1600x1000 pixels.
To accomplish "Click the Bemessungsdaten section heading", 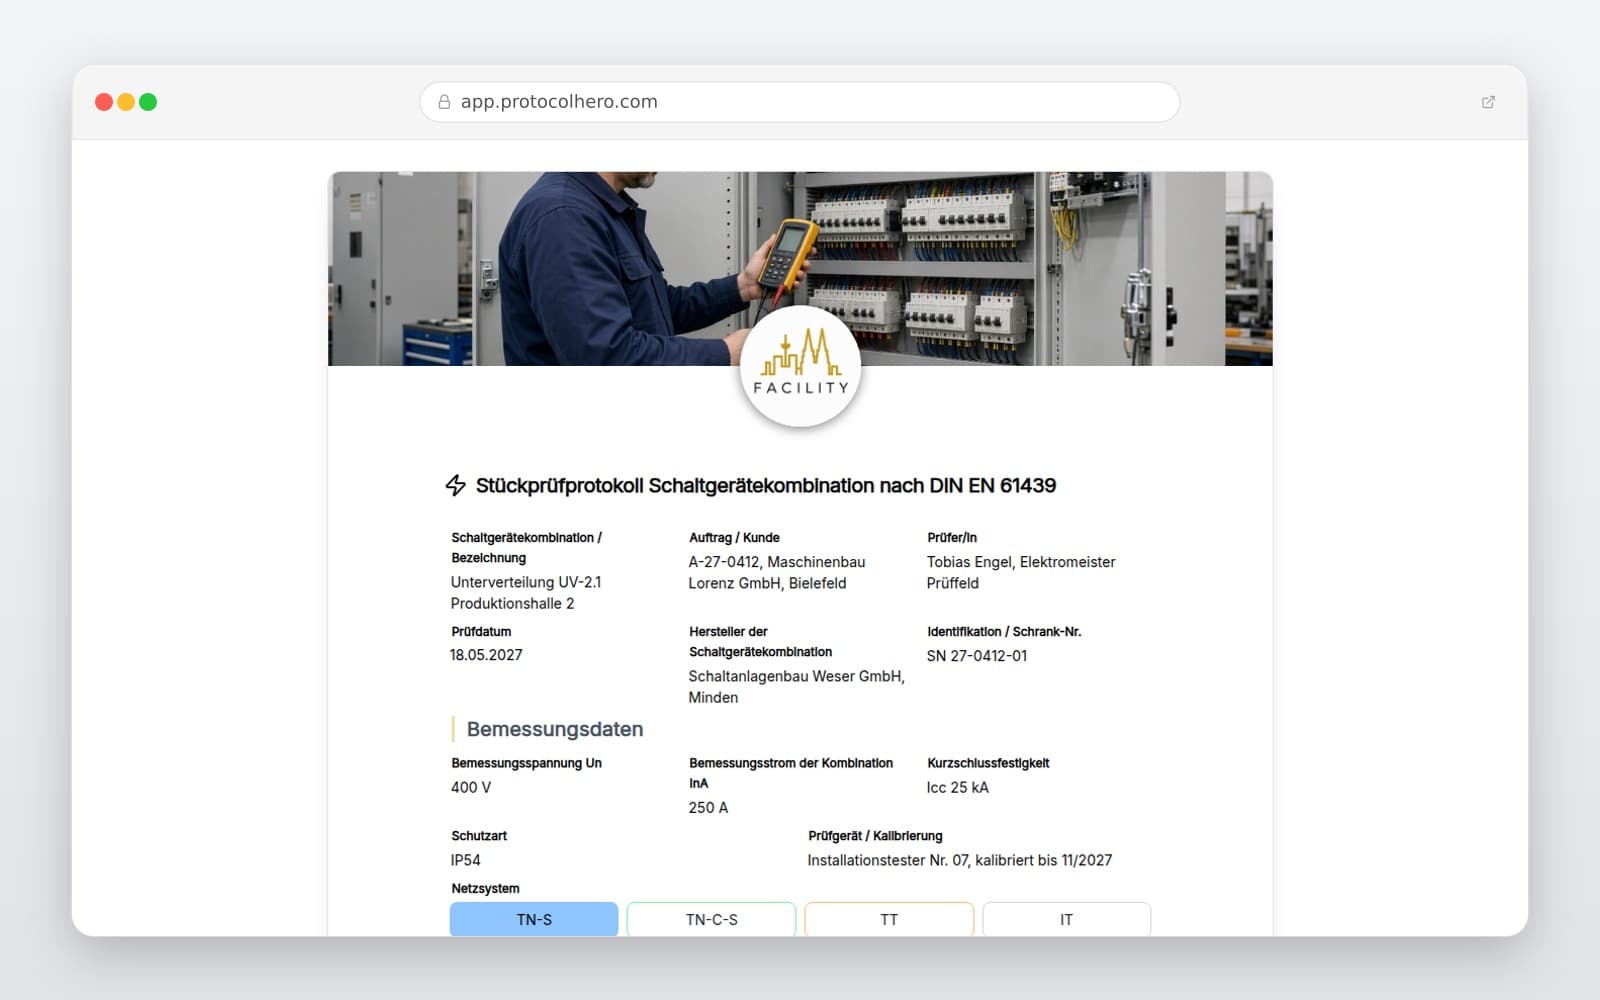I will click(x=555, y=729).
